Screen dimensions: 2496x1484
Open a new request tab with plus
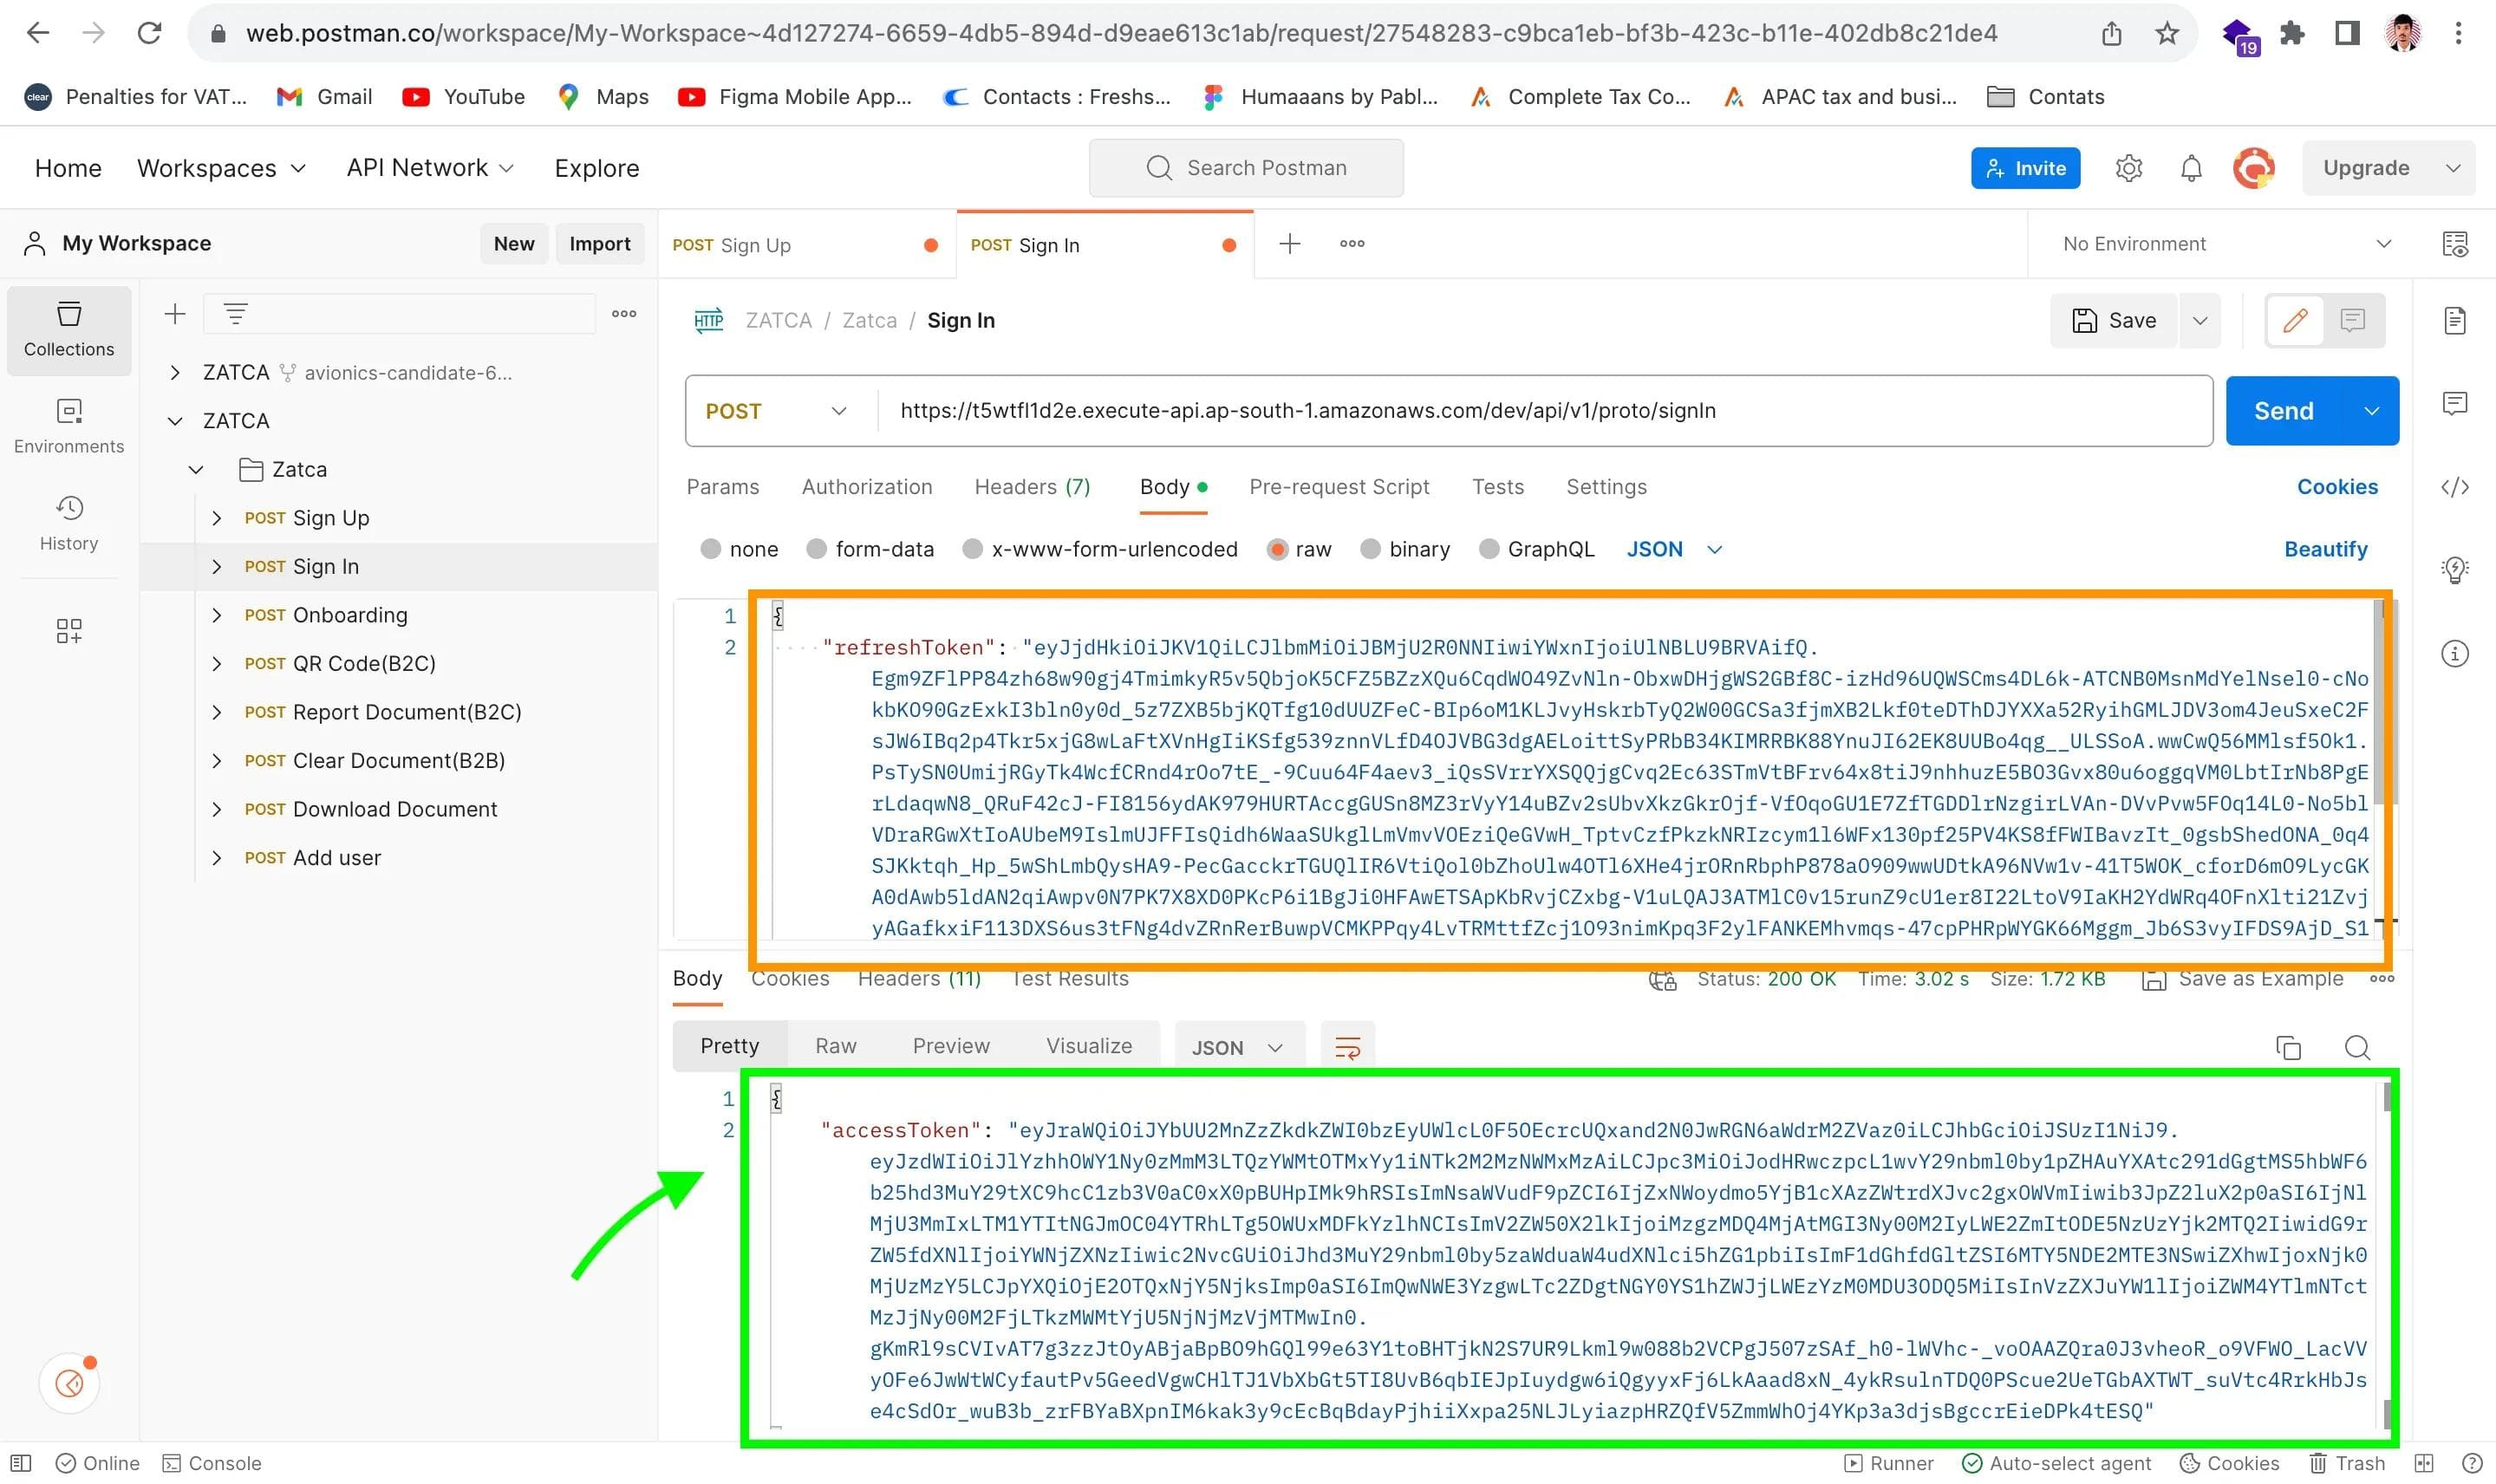point(1289,244)
